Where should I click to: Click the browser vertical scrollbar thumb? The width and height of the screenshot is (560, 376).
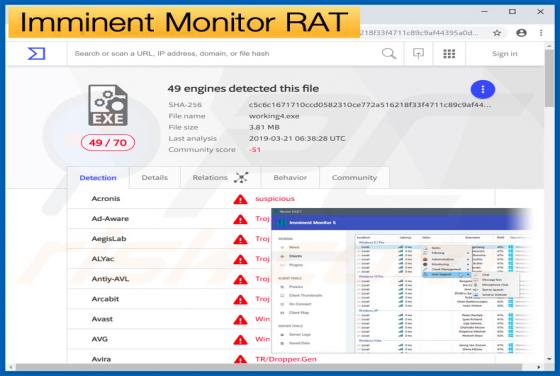click(x=549, y=79)
